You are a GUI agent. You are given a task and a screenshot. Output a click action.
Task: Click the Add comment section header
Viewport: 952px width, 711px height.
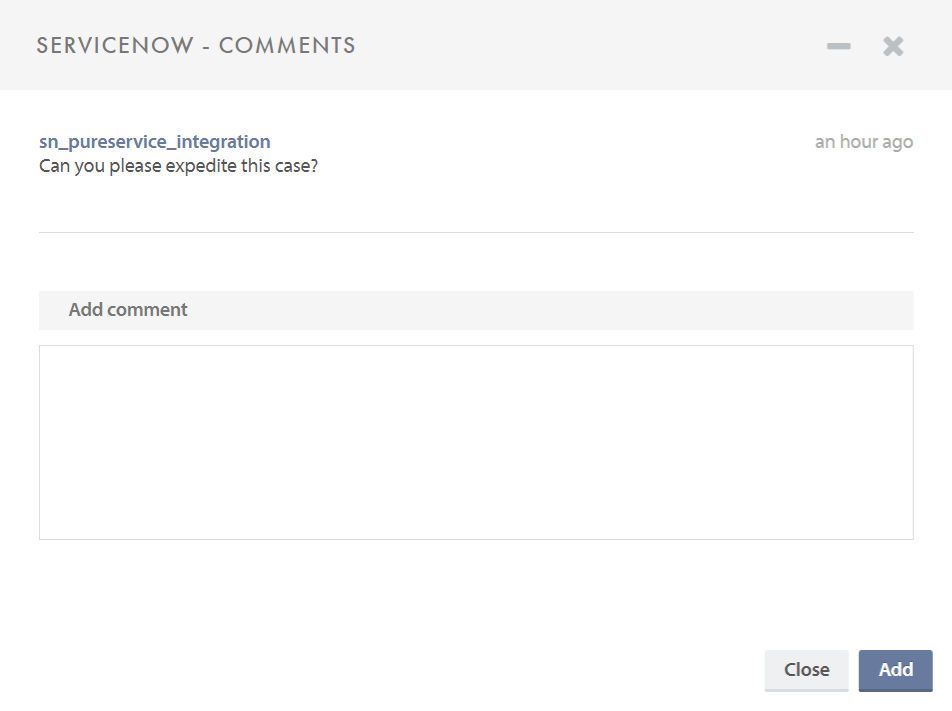[476, 310]
